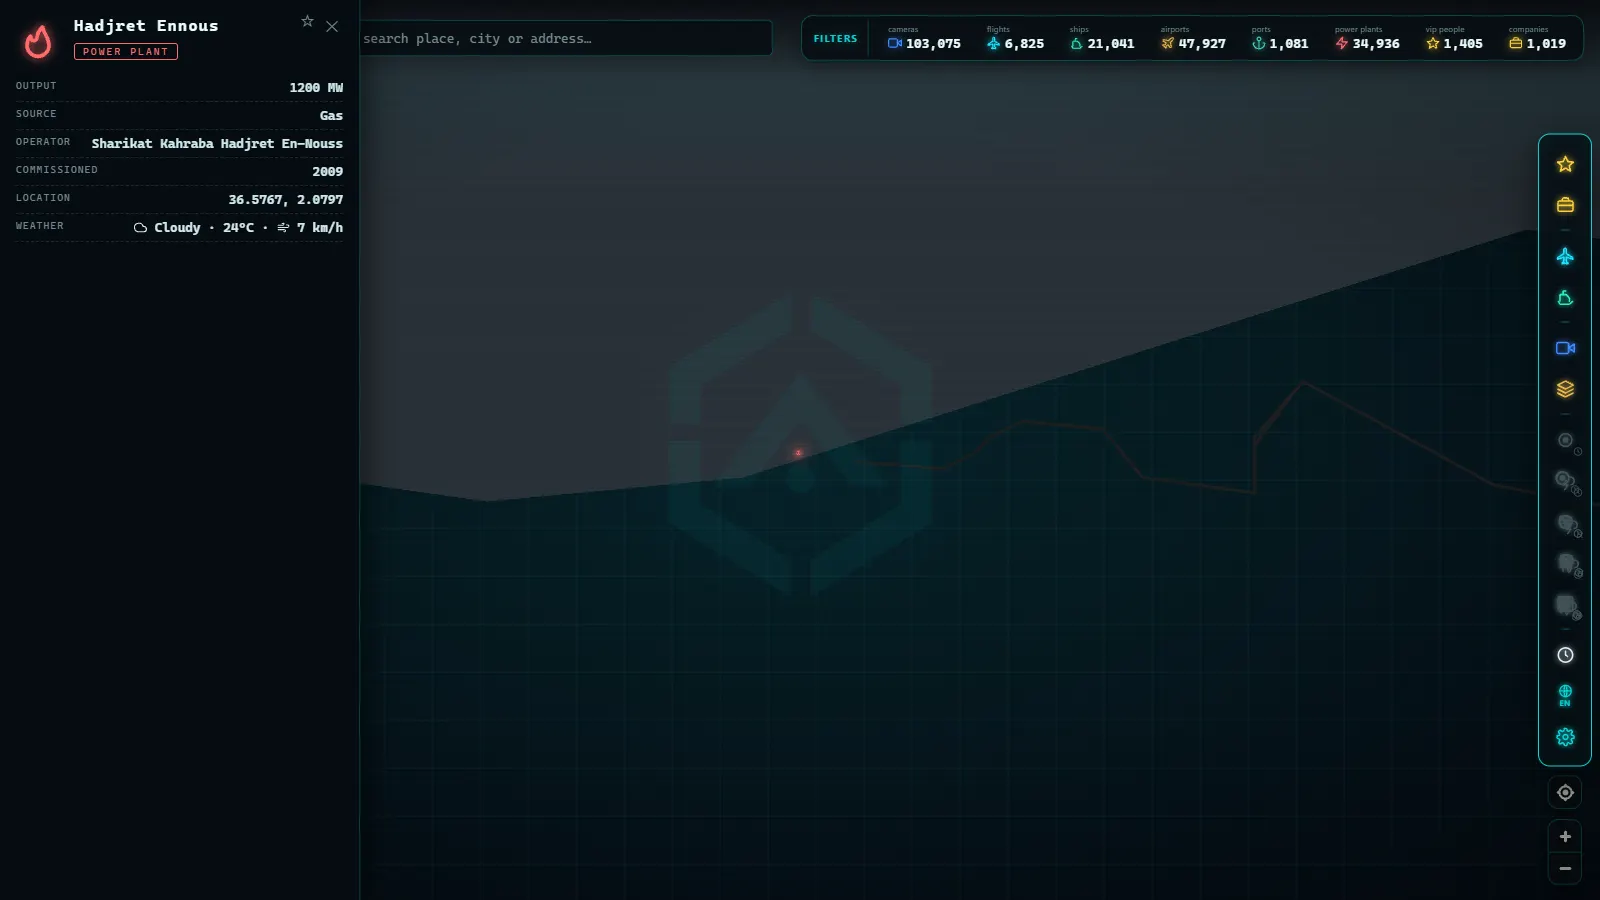This screenshot has width=1600, height=900.
Task: Focus the place, city or address search
Action: (x=565, y=38)
